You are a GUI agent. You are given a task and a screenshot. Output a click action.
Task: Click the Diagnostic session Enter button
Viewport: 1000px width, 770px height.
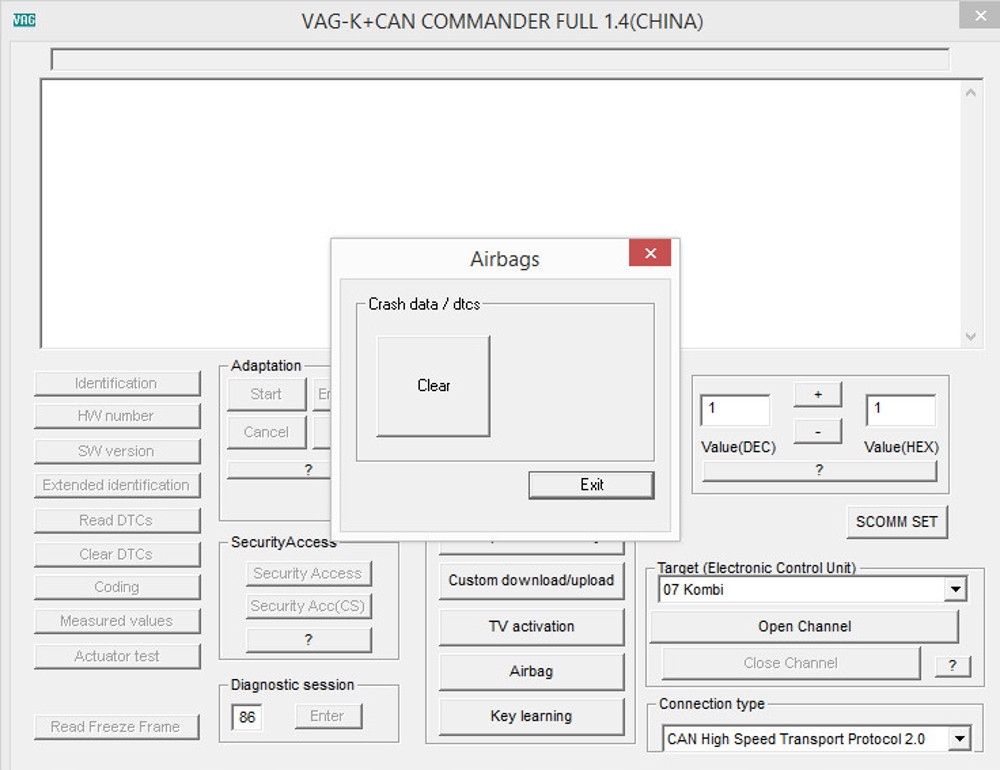click(328, 716)
